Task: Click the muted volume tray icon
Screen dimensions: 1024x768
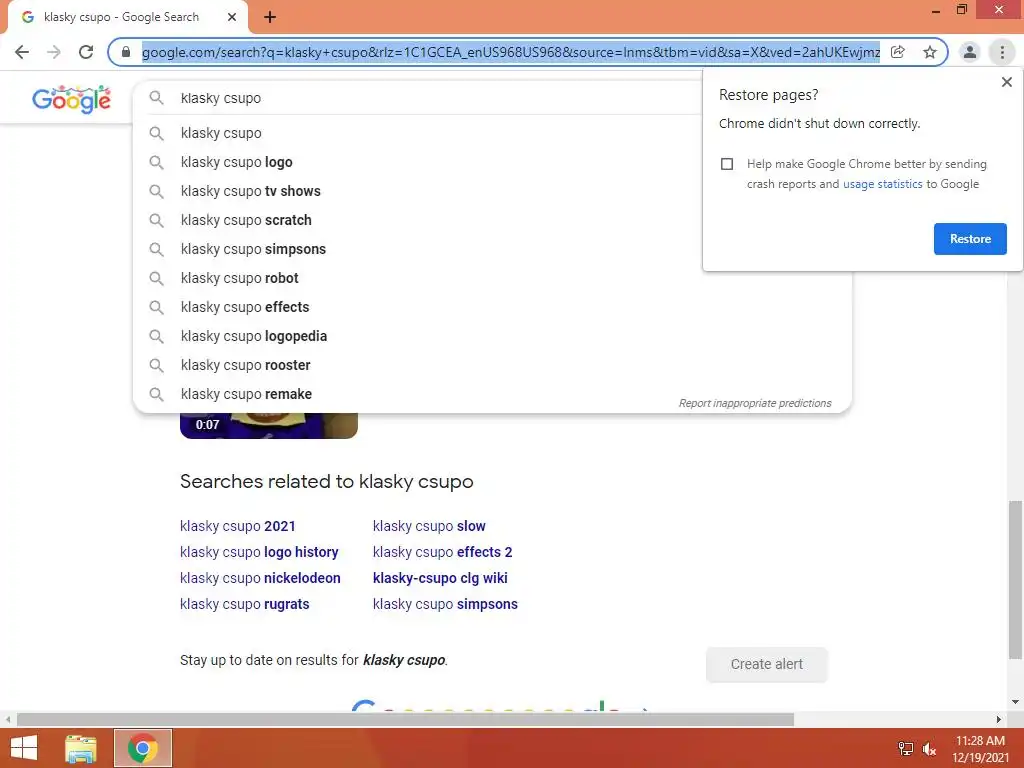Action: coord(929,749)
